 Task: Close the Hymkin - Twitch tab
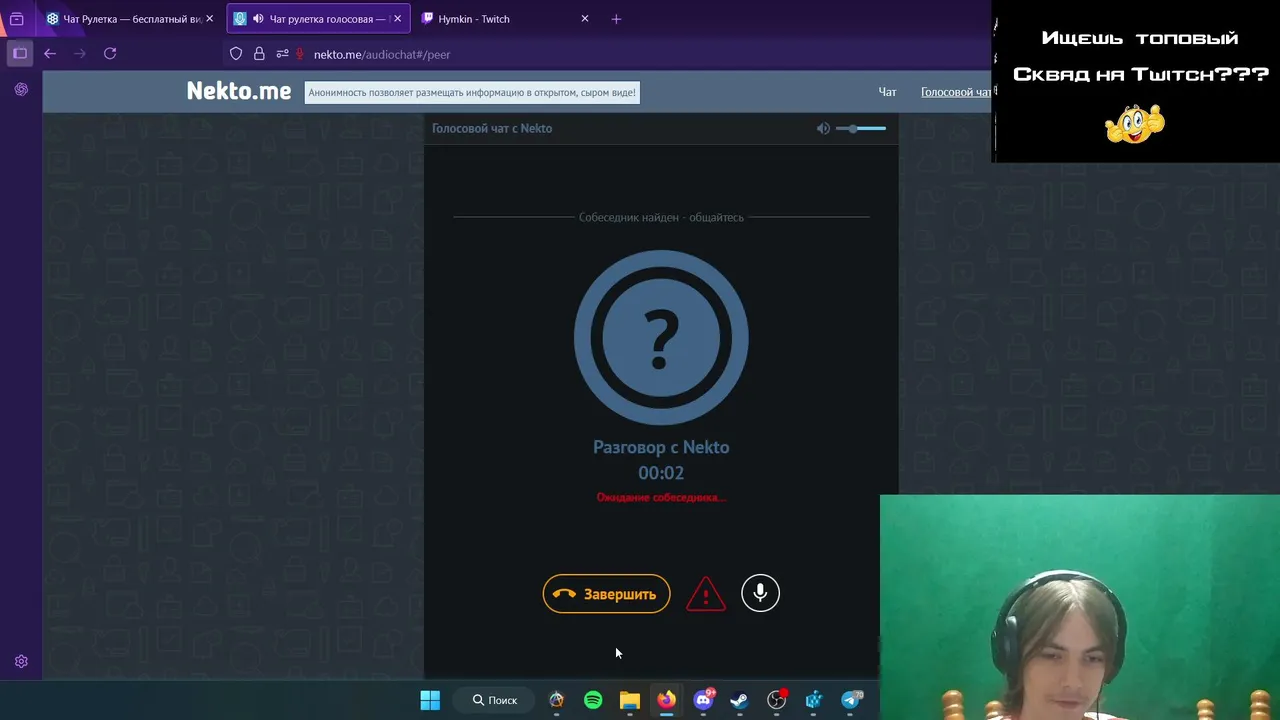(585, 19)
